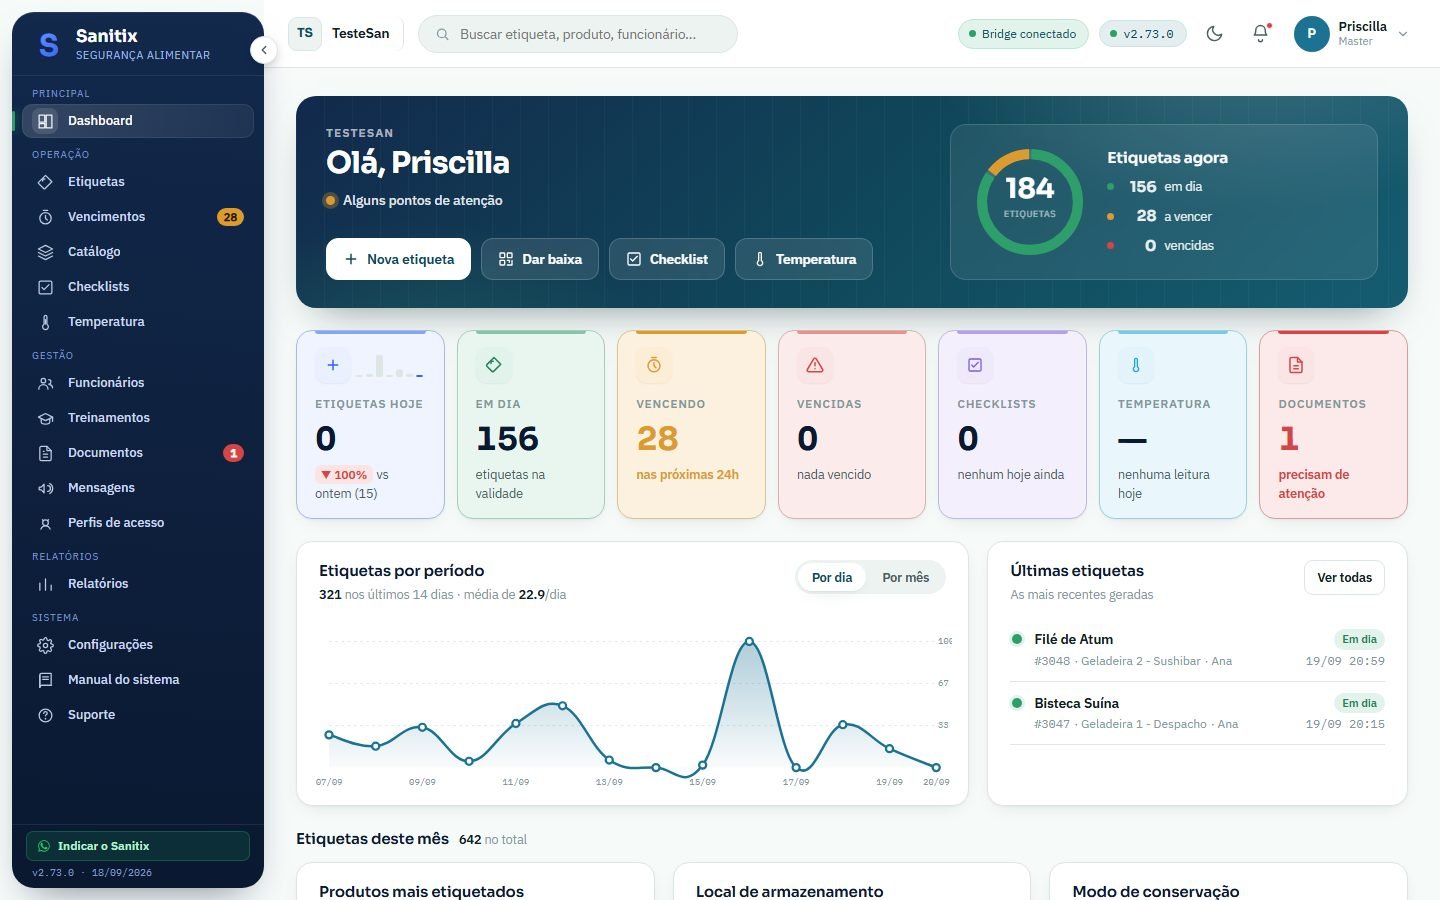Click chart peak data point near 16/09

tap(749, 642)
